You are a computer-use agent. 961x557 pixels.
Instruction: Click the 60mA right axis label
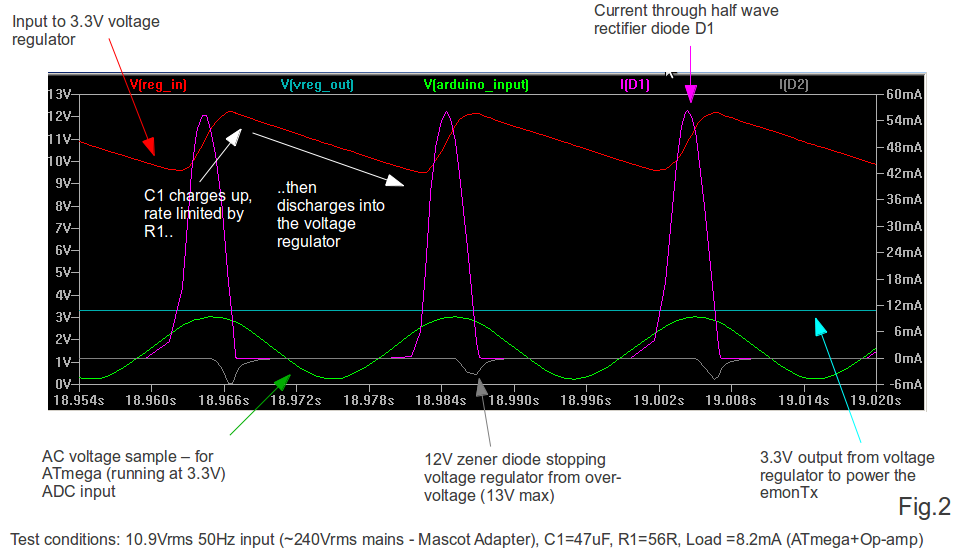pos(904,94)
